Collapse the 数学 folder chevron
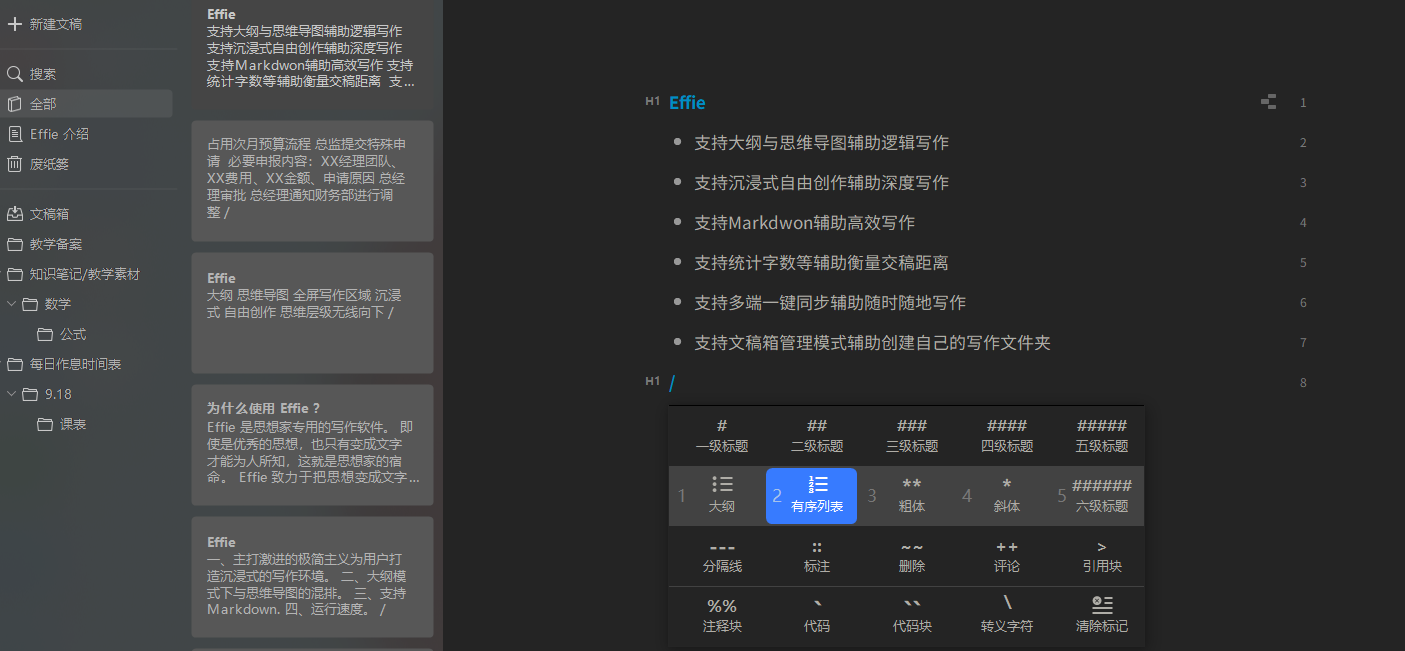The width and height of the screenshot is (1405, 651). point(11,304)
